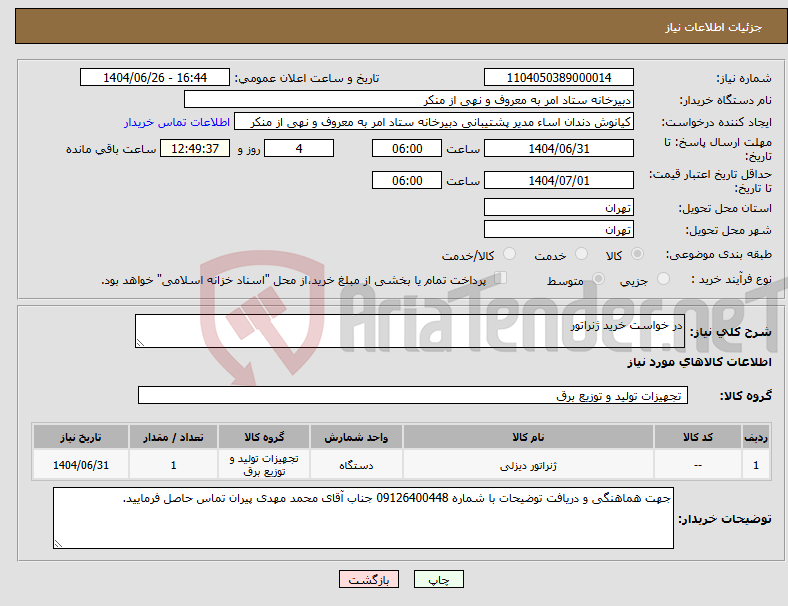Click the اطلاعات کالاهای مورد نیاز heading

click(699, 362)
